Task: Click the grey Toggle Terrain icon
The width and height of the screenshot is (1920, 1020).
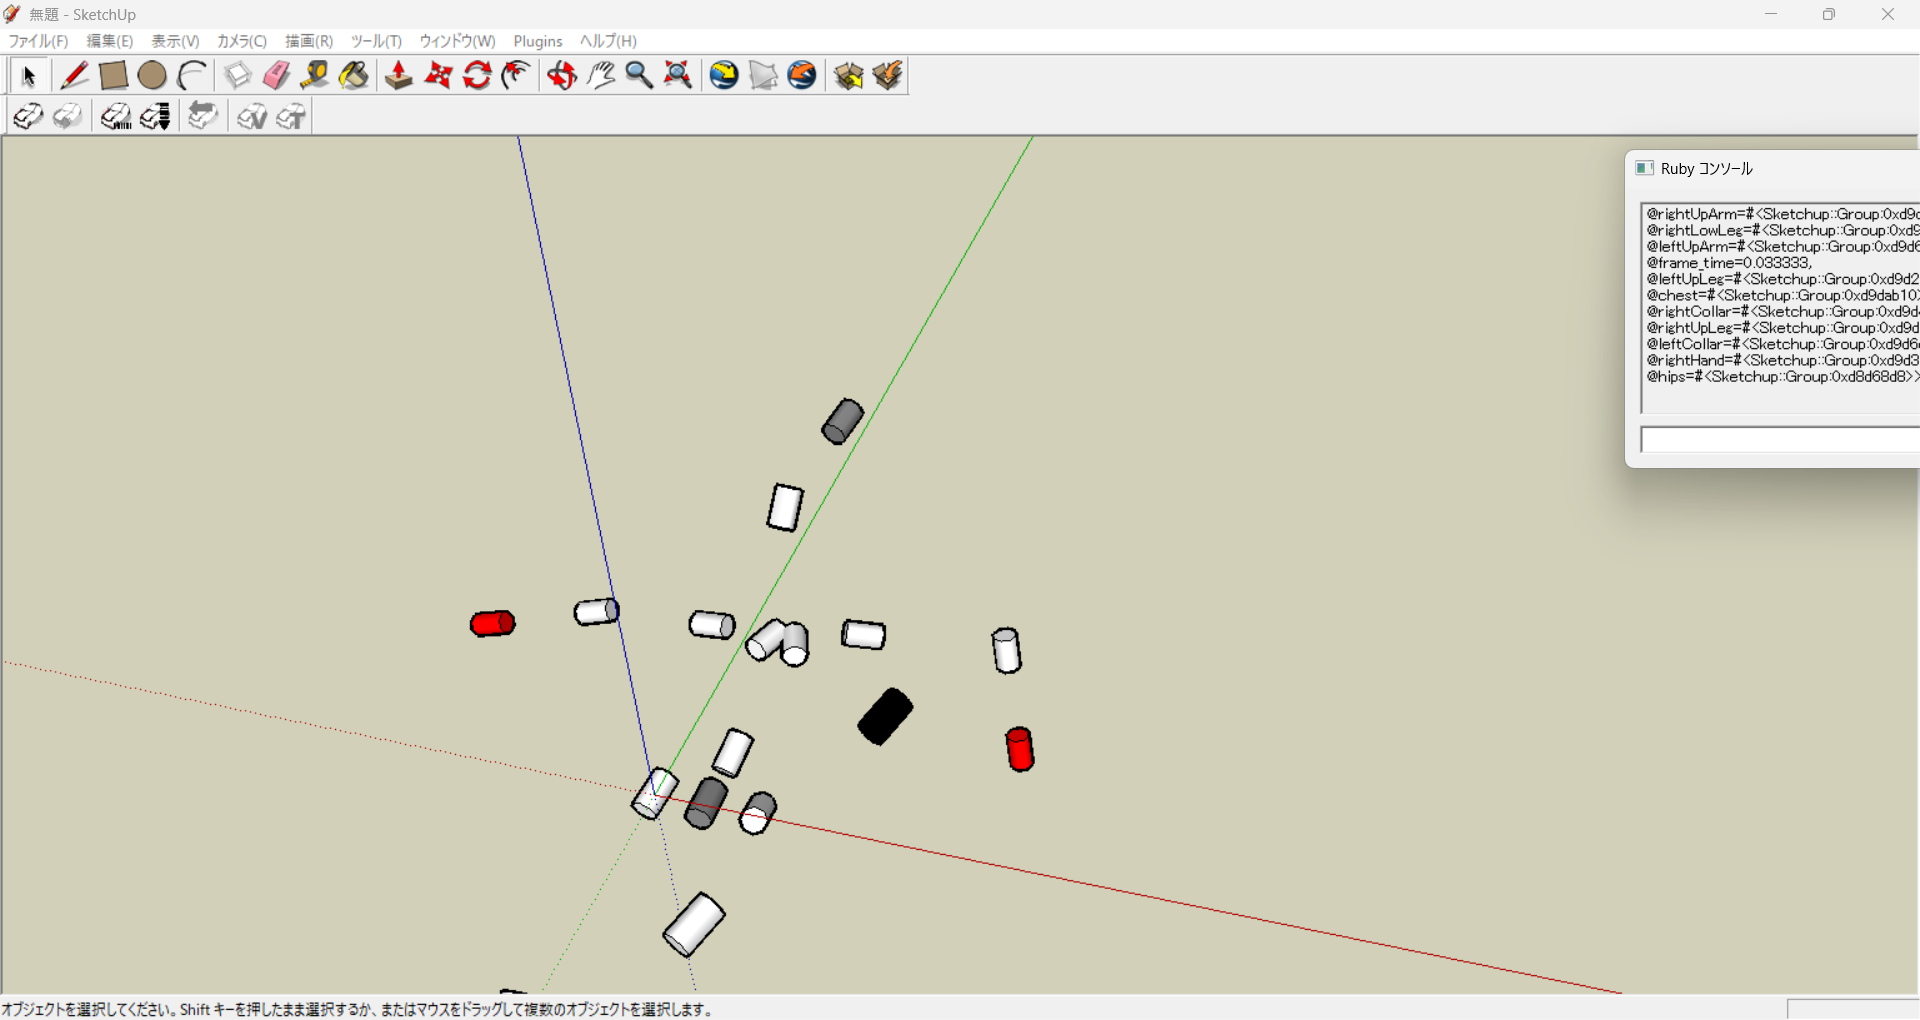Action: point(763,76)
